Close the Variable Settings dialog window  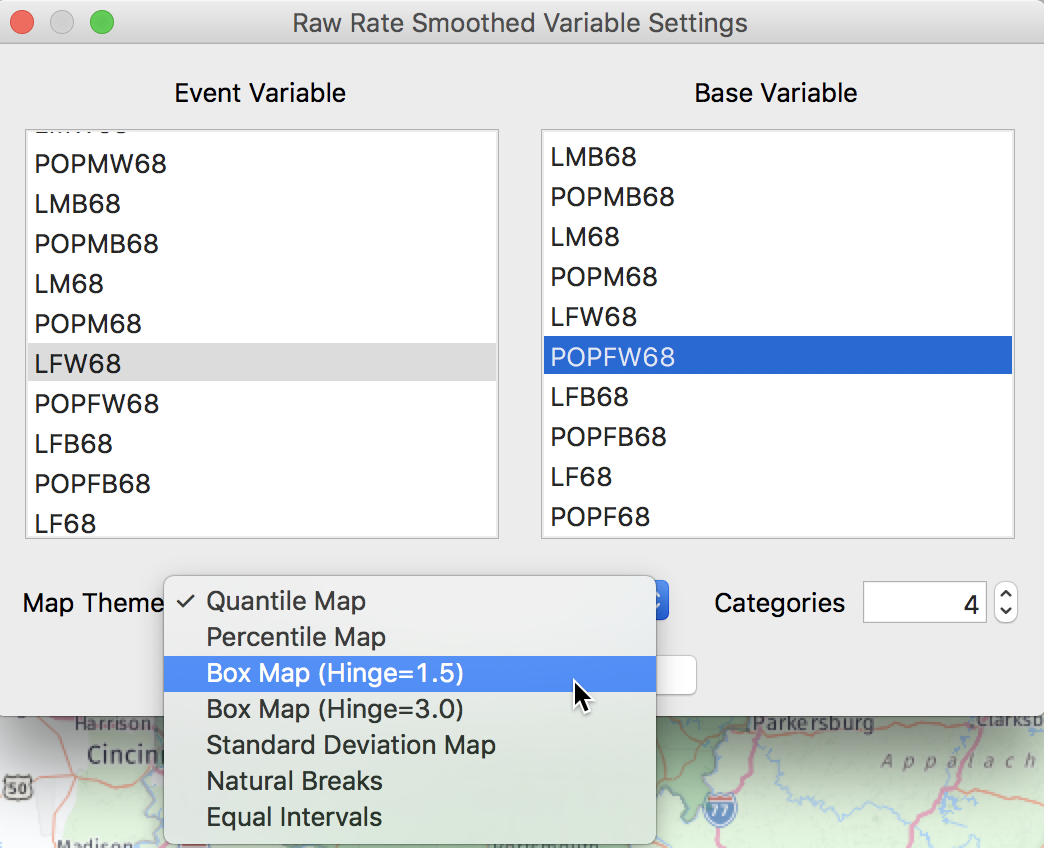tap(22, 23)
